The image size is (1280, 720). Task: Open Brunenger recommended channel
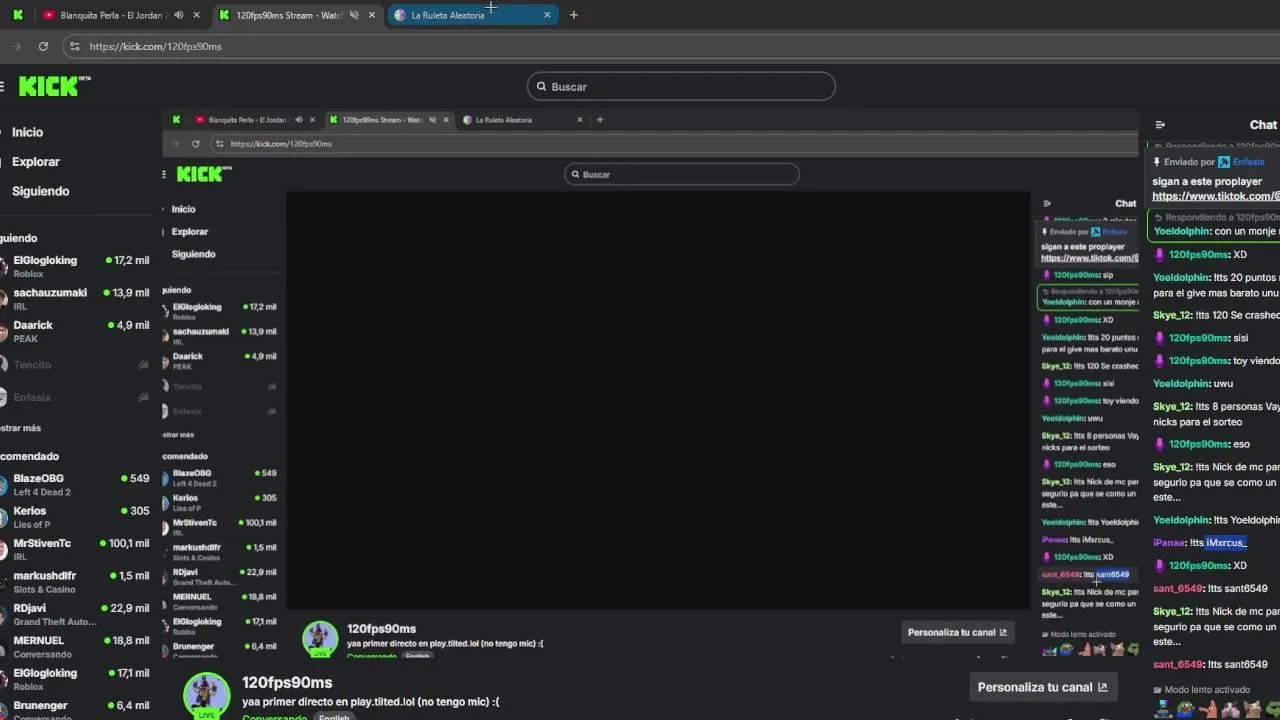click(76, 710)
